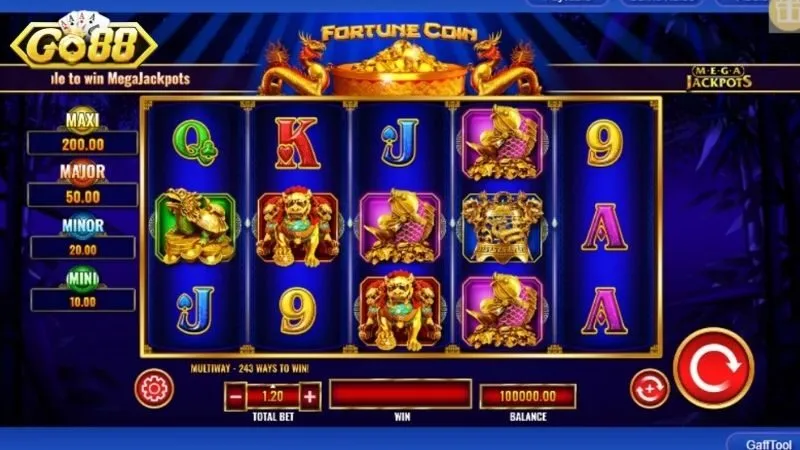The image size is (800, 450).
Task: Click the GO88 logo
Action: (84, 42)
